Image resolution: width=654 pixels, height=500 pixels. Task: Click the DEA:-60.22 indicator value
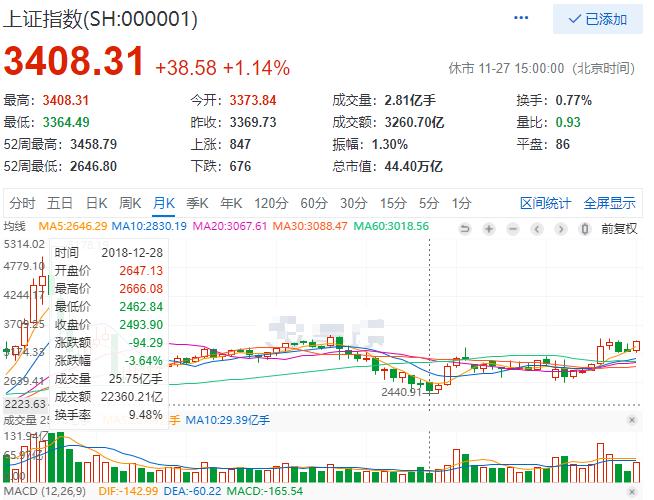(x=192, y=491)
